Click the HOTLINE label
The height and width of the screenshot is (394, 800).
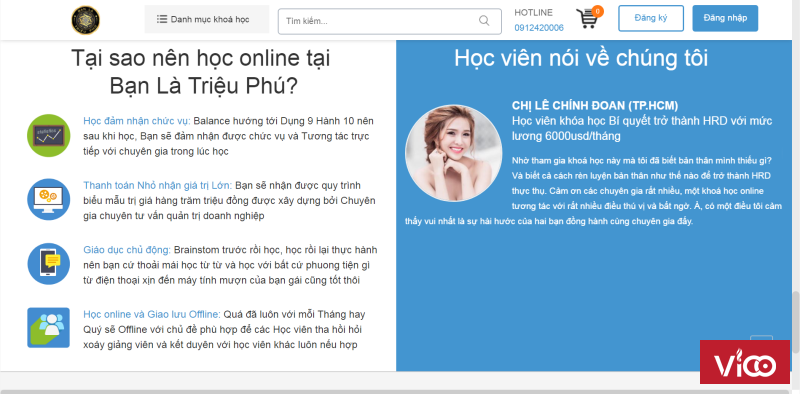[533, 13]
